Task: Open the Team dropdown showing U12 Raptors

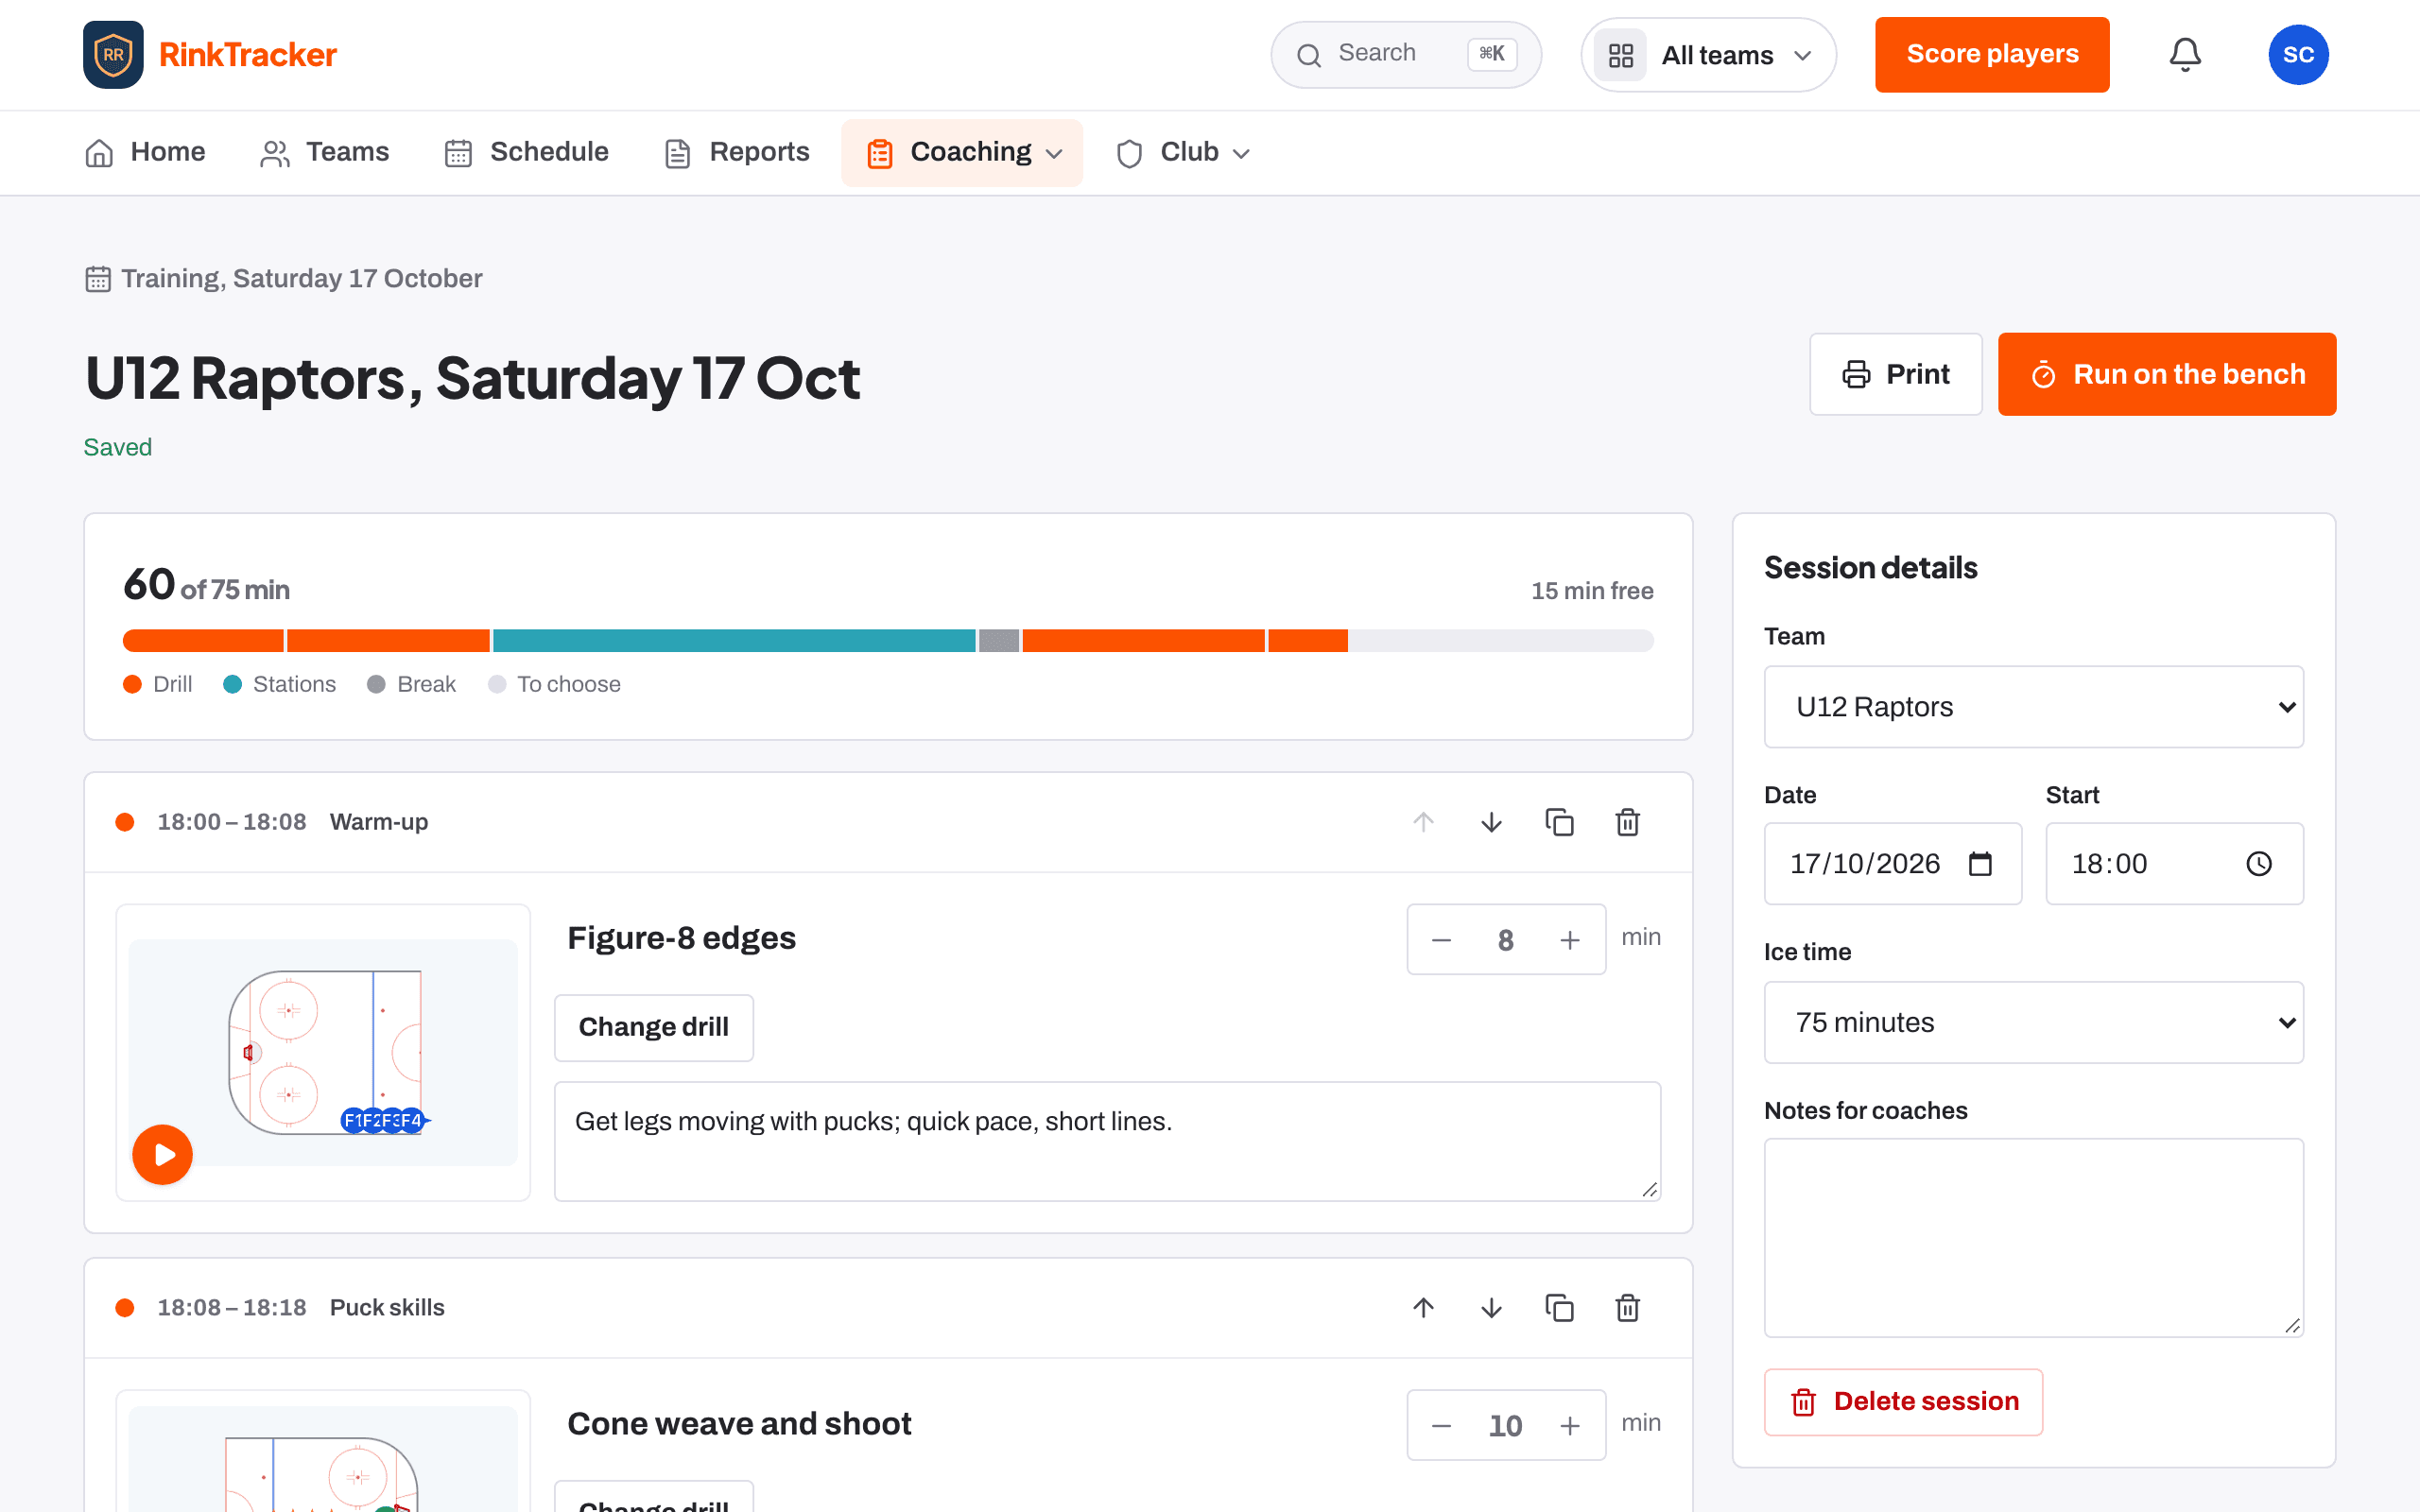Action: 2033,707
